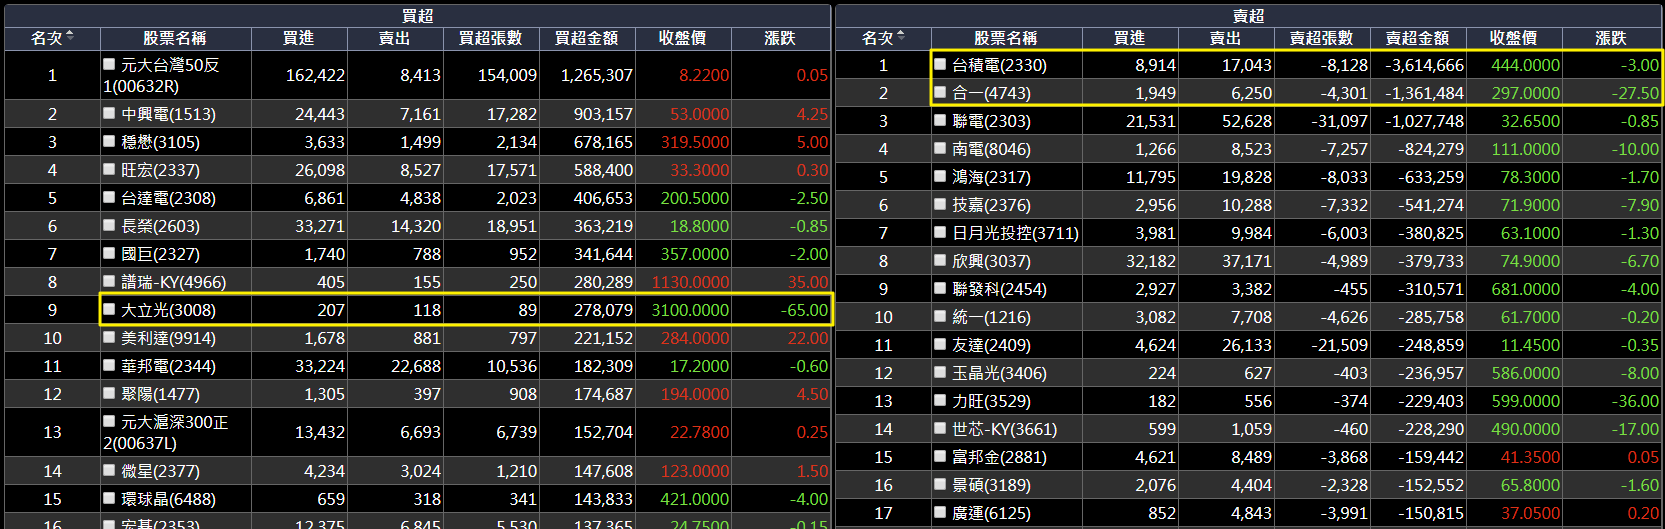This screenshot has height=529, width=1665.
Task: Open stock name 元大滬深300正2(00637L)
Action: [x=166, y=432]
